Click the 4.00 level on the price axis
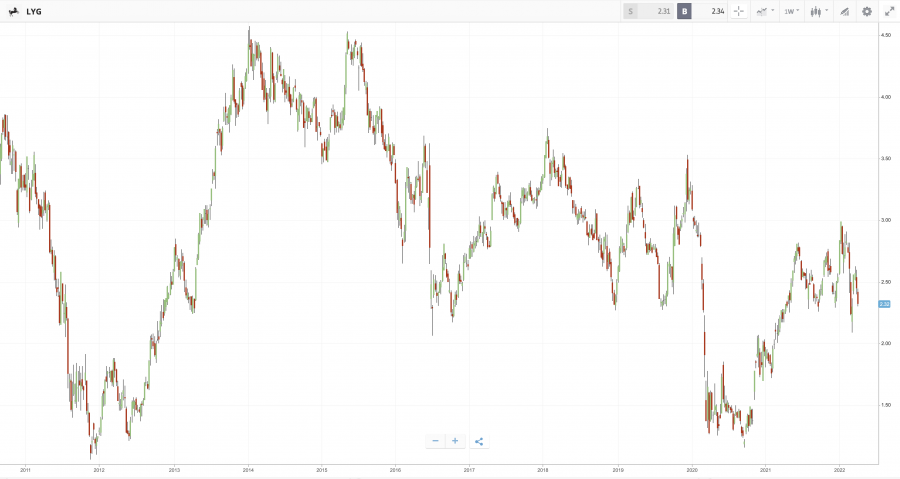900x479 pixels. pyautogui.click(x=885, y=97)
